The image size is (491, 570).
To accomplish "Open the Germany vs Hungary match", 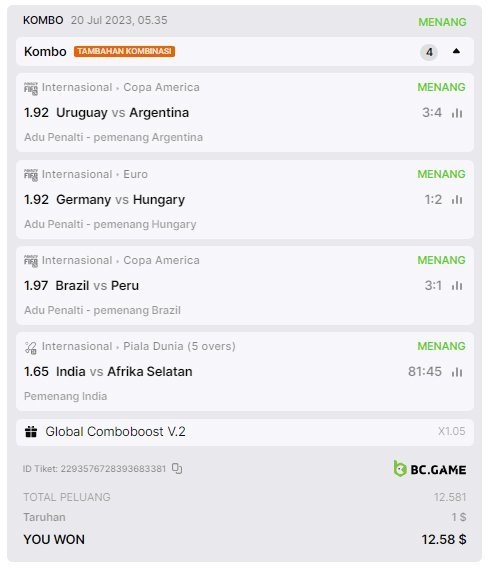I will (x=120, y=200).
